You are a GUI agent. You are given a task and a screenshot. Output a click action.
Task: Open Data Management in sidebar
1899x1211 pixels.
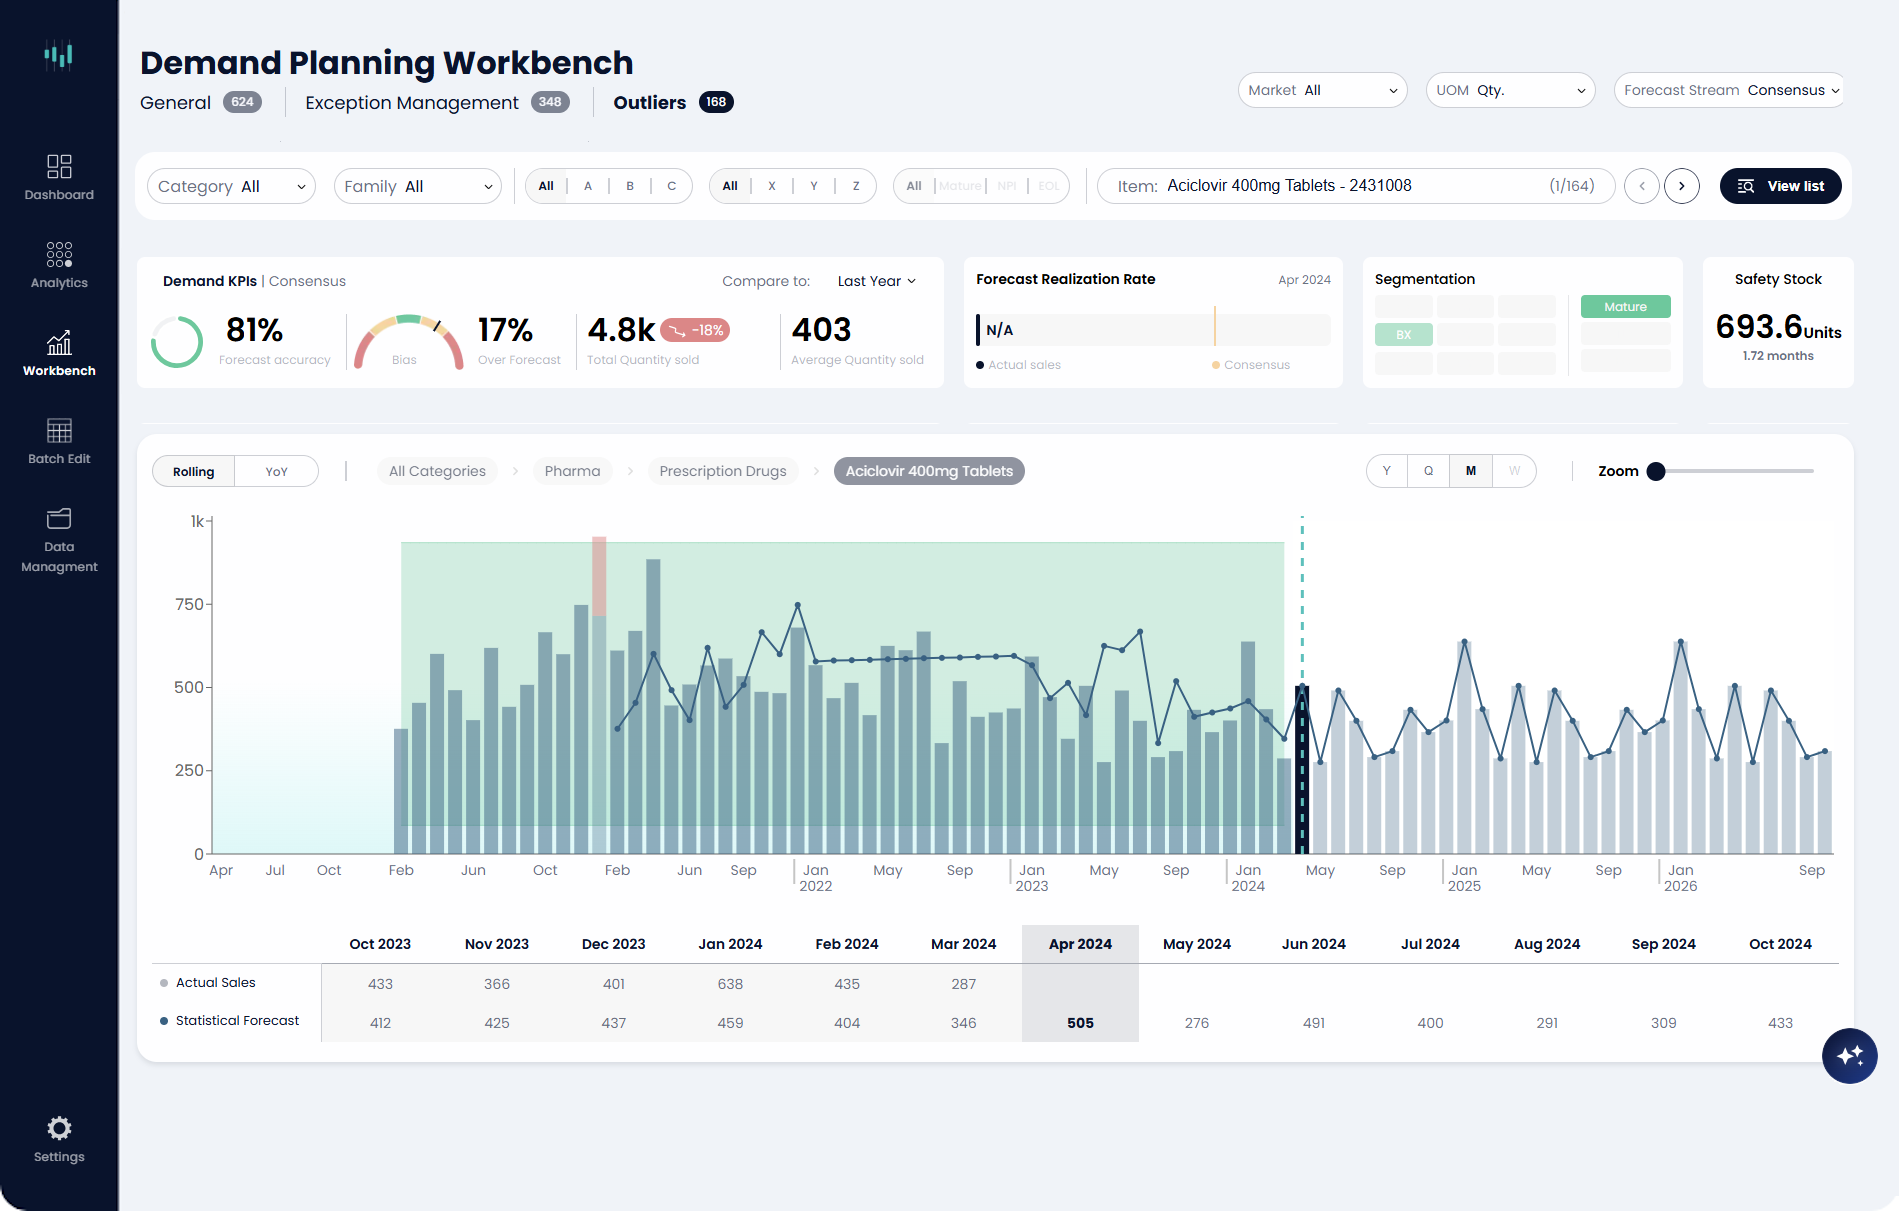[x=59, y=540]
